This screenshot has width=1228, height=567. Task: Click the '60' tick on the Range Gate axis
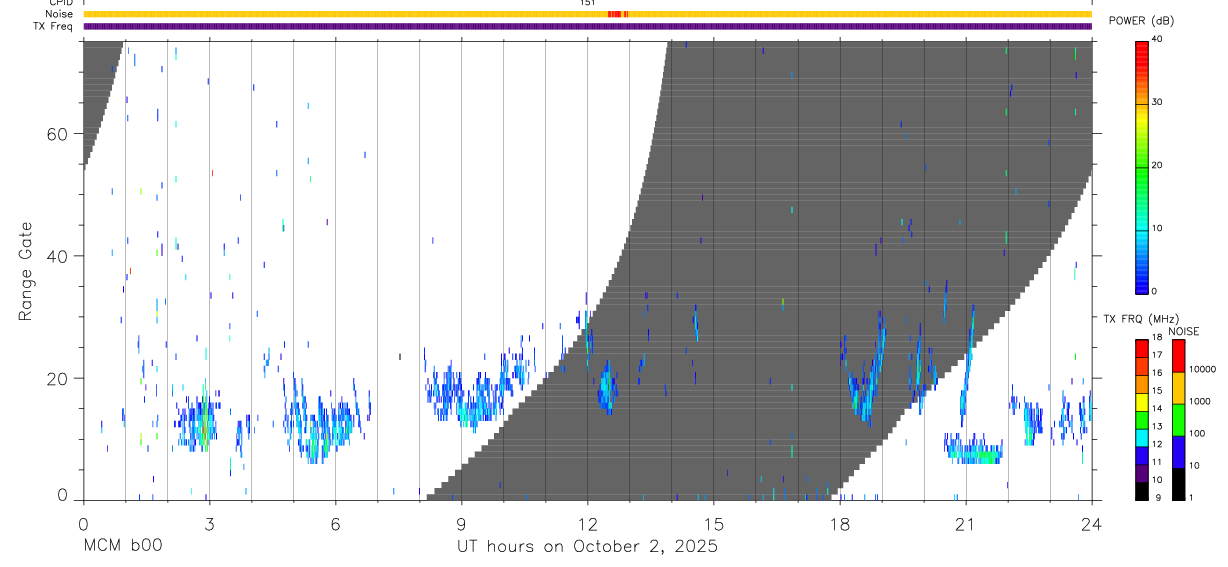[x=58, y=133]
